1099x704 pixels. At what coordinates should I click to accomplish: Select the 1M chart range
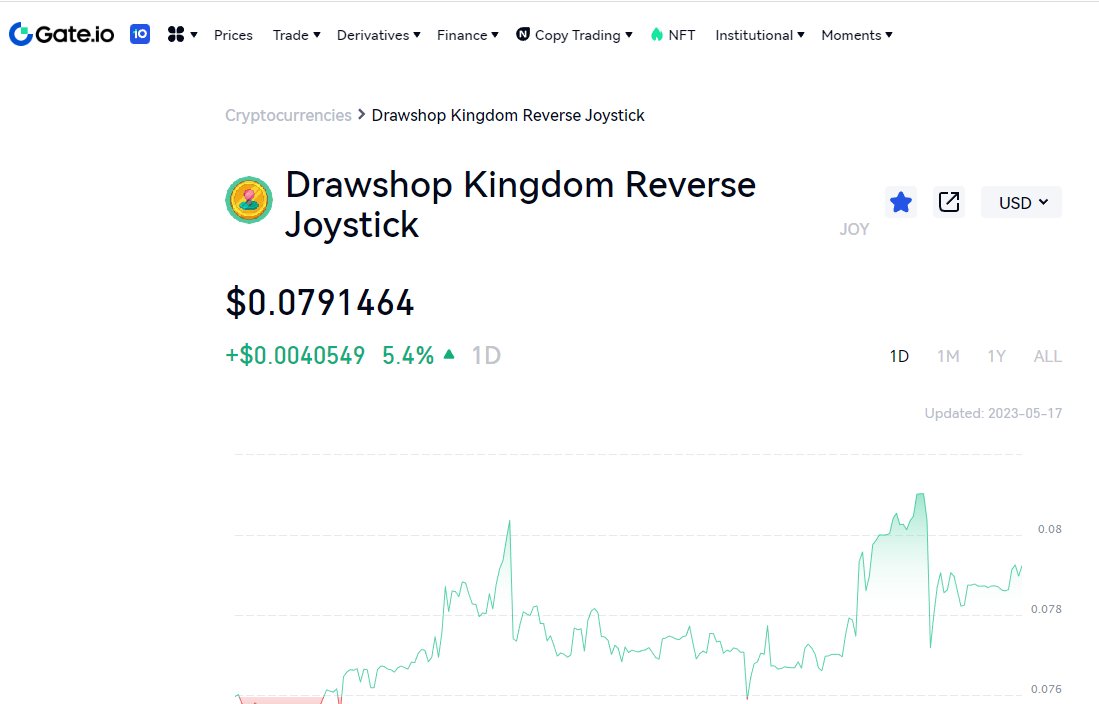pyautogui.click(x=948, y=356)
